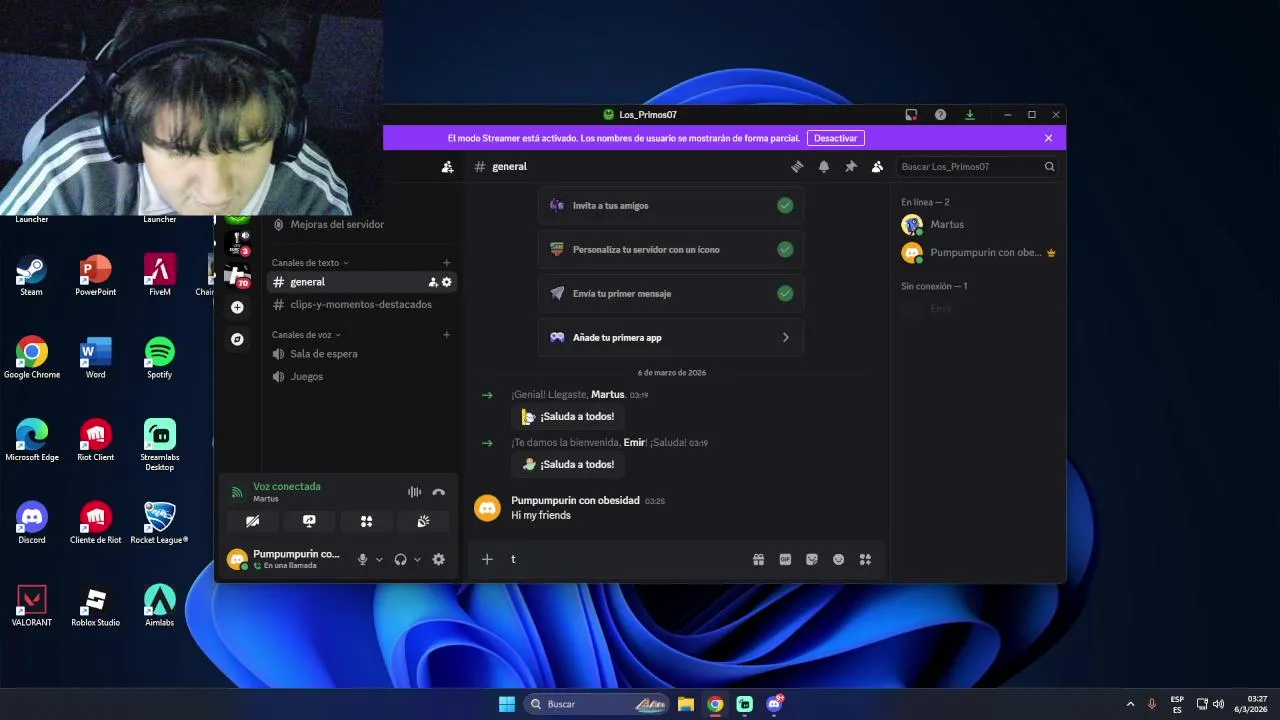Turn on camera in voice panel
The width and height of the screenshot is (1280, 720).
[252, 521]
